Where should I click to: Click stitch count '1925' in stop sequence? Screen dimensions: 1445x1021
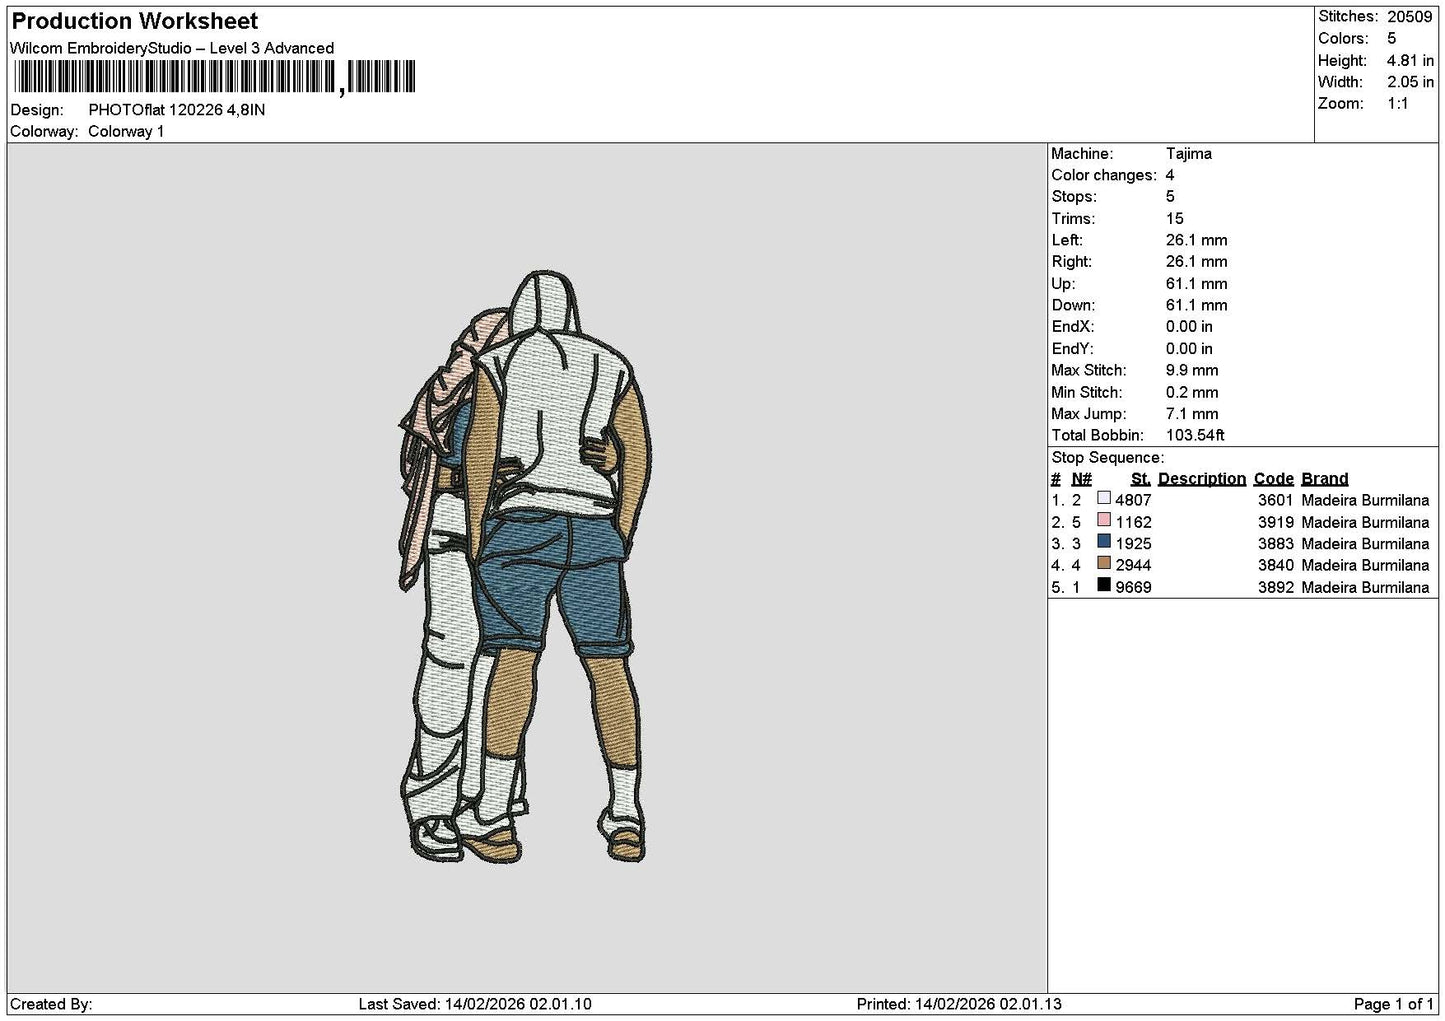[x=1134, y=544]
